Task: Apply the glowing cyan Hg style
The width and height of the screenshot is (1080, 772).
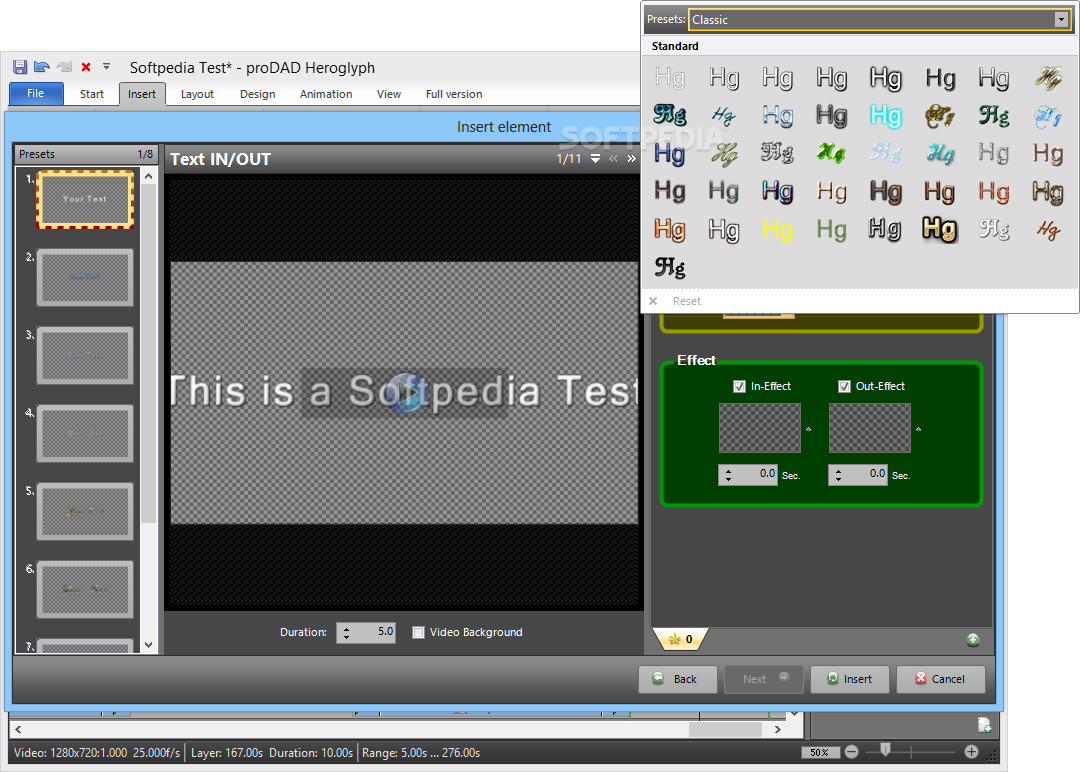Action: point(886,116)
